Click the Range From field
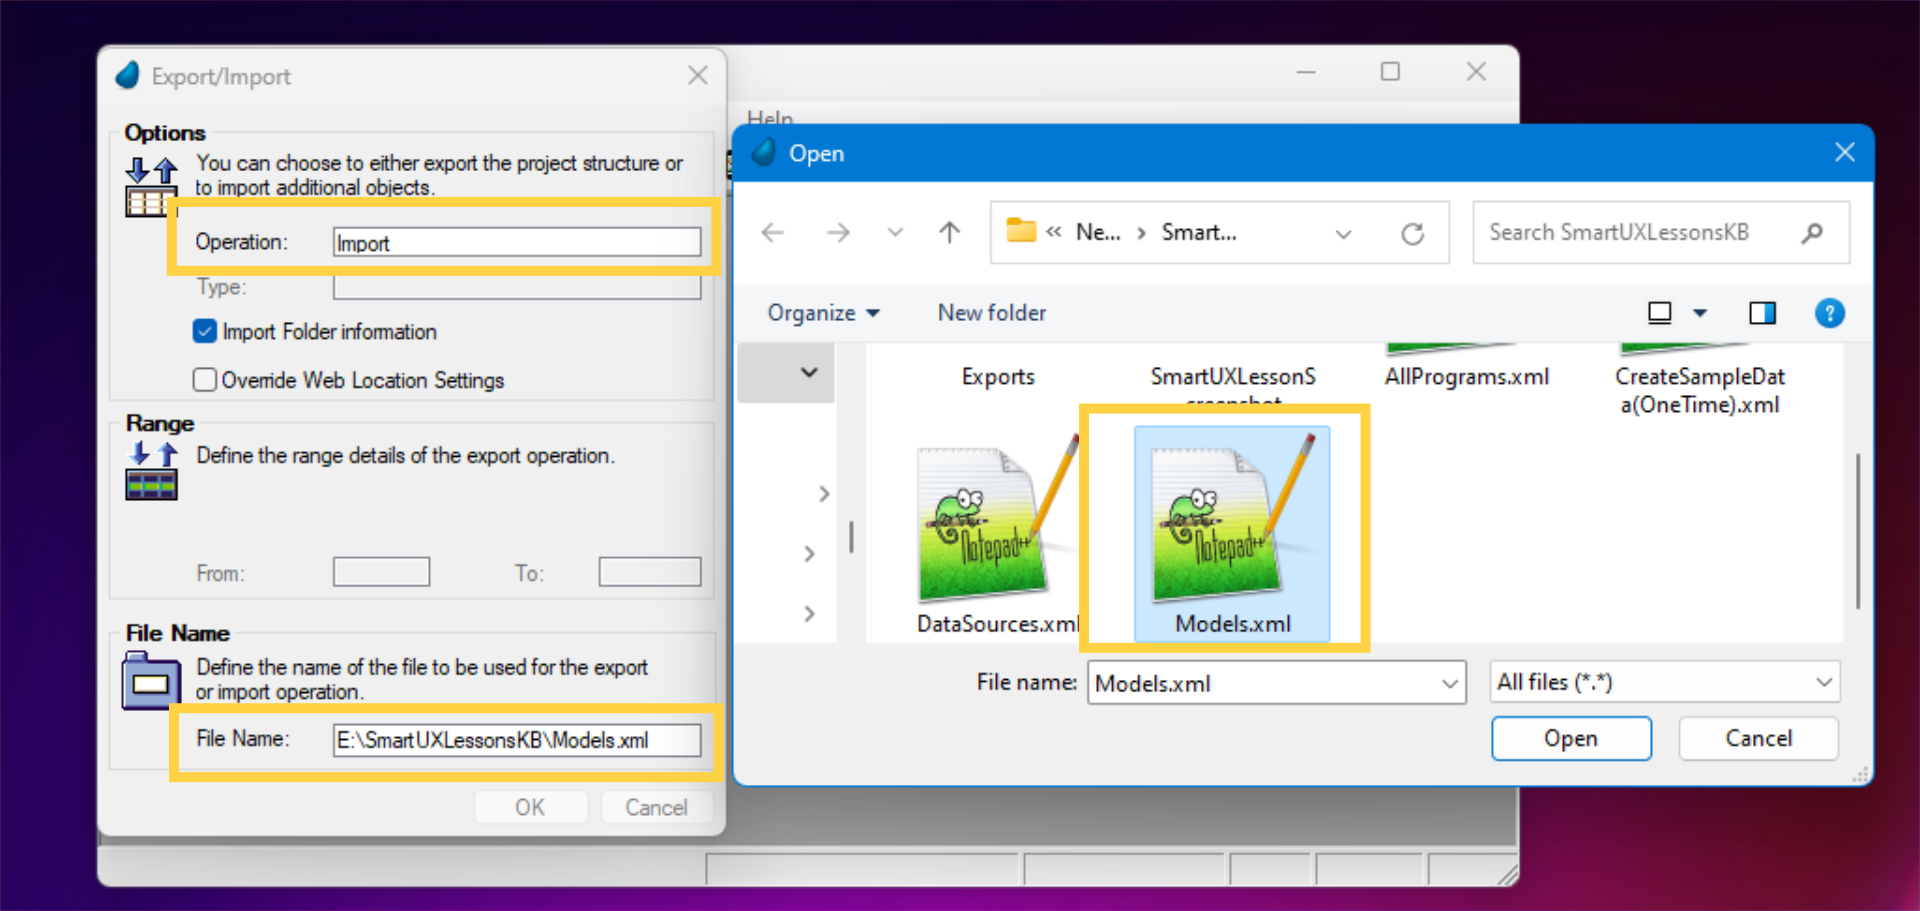The image size is (1920, 911). (381, 572)
